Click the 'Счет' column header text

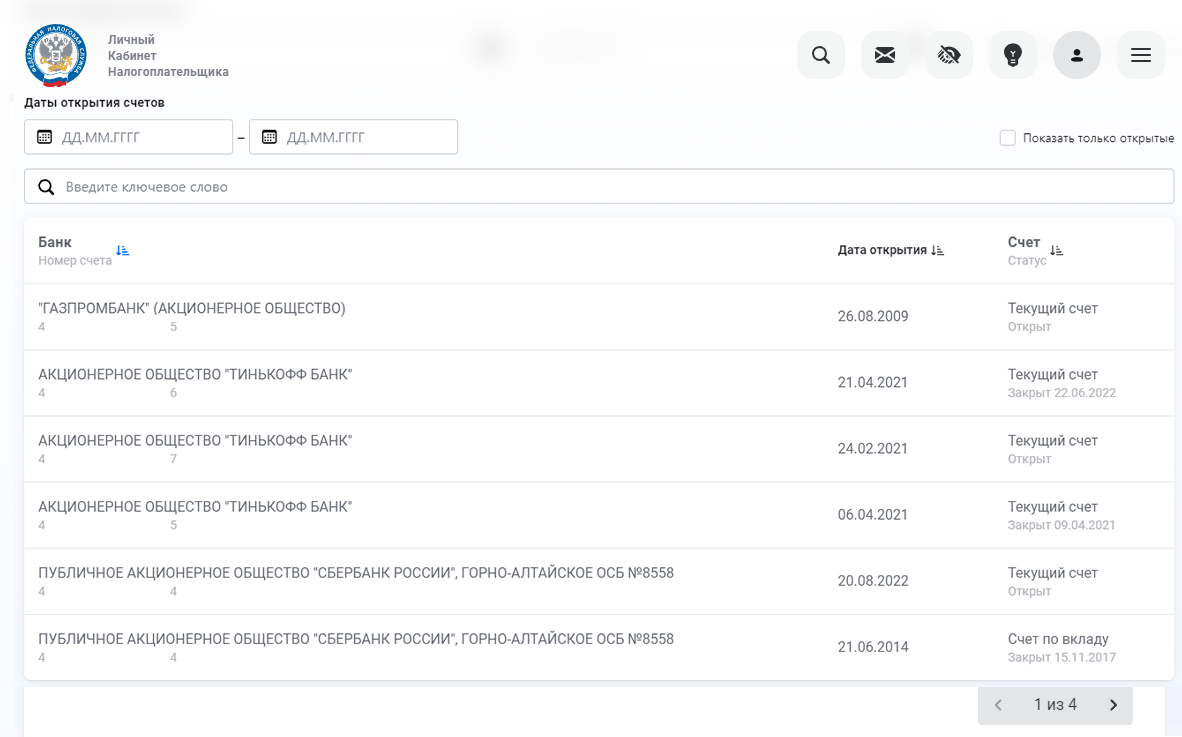click(1024, 242)
